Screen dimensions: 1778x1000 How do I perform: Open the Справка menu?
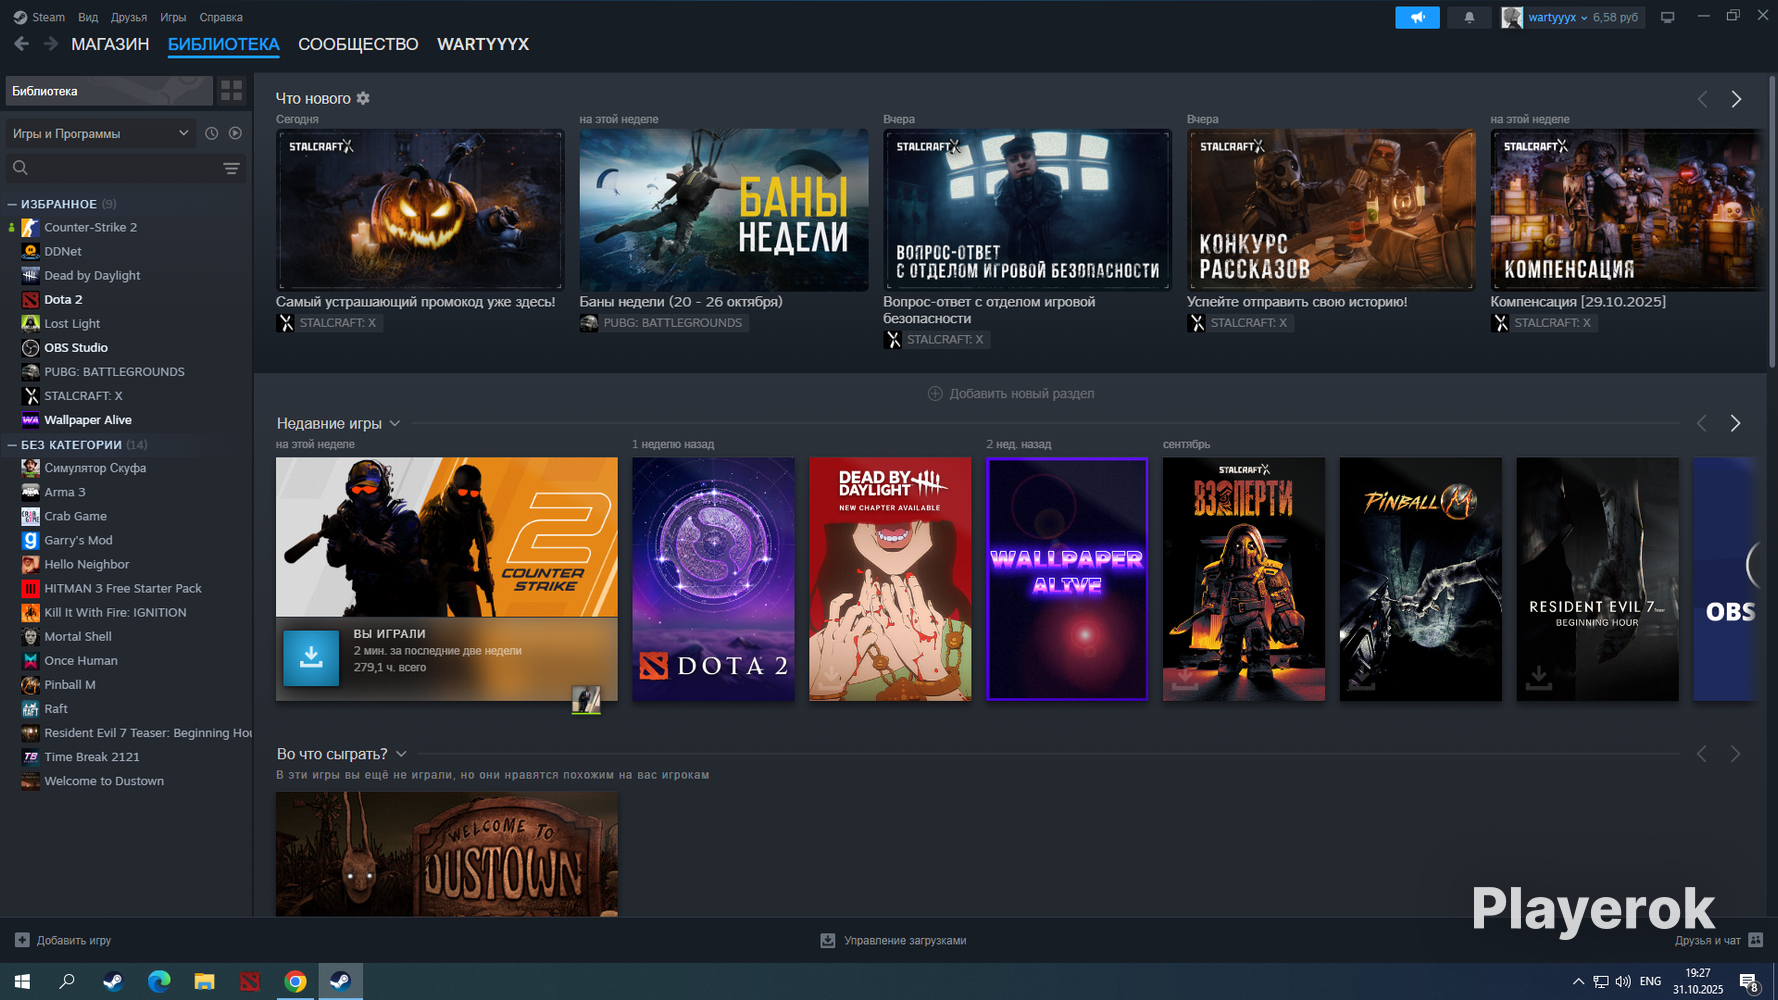coord(221,17)
